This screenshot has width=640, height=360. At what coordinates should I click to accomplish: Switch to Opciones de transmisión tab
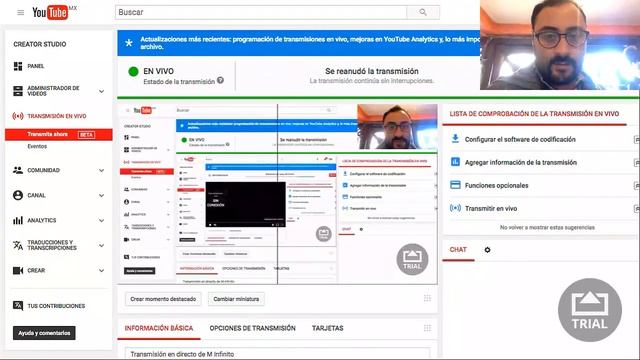[x=252, y=328]
